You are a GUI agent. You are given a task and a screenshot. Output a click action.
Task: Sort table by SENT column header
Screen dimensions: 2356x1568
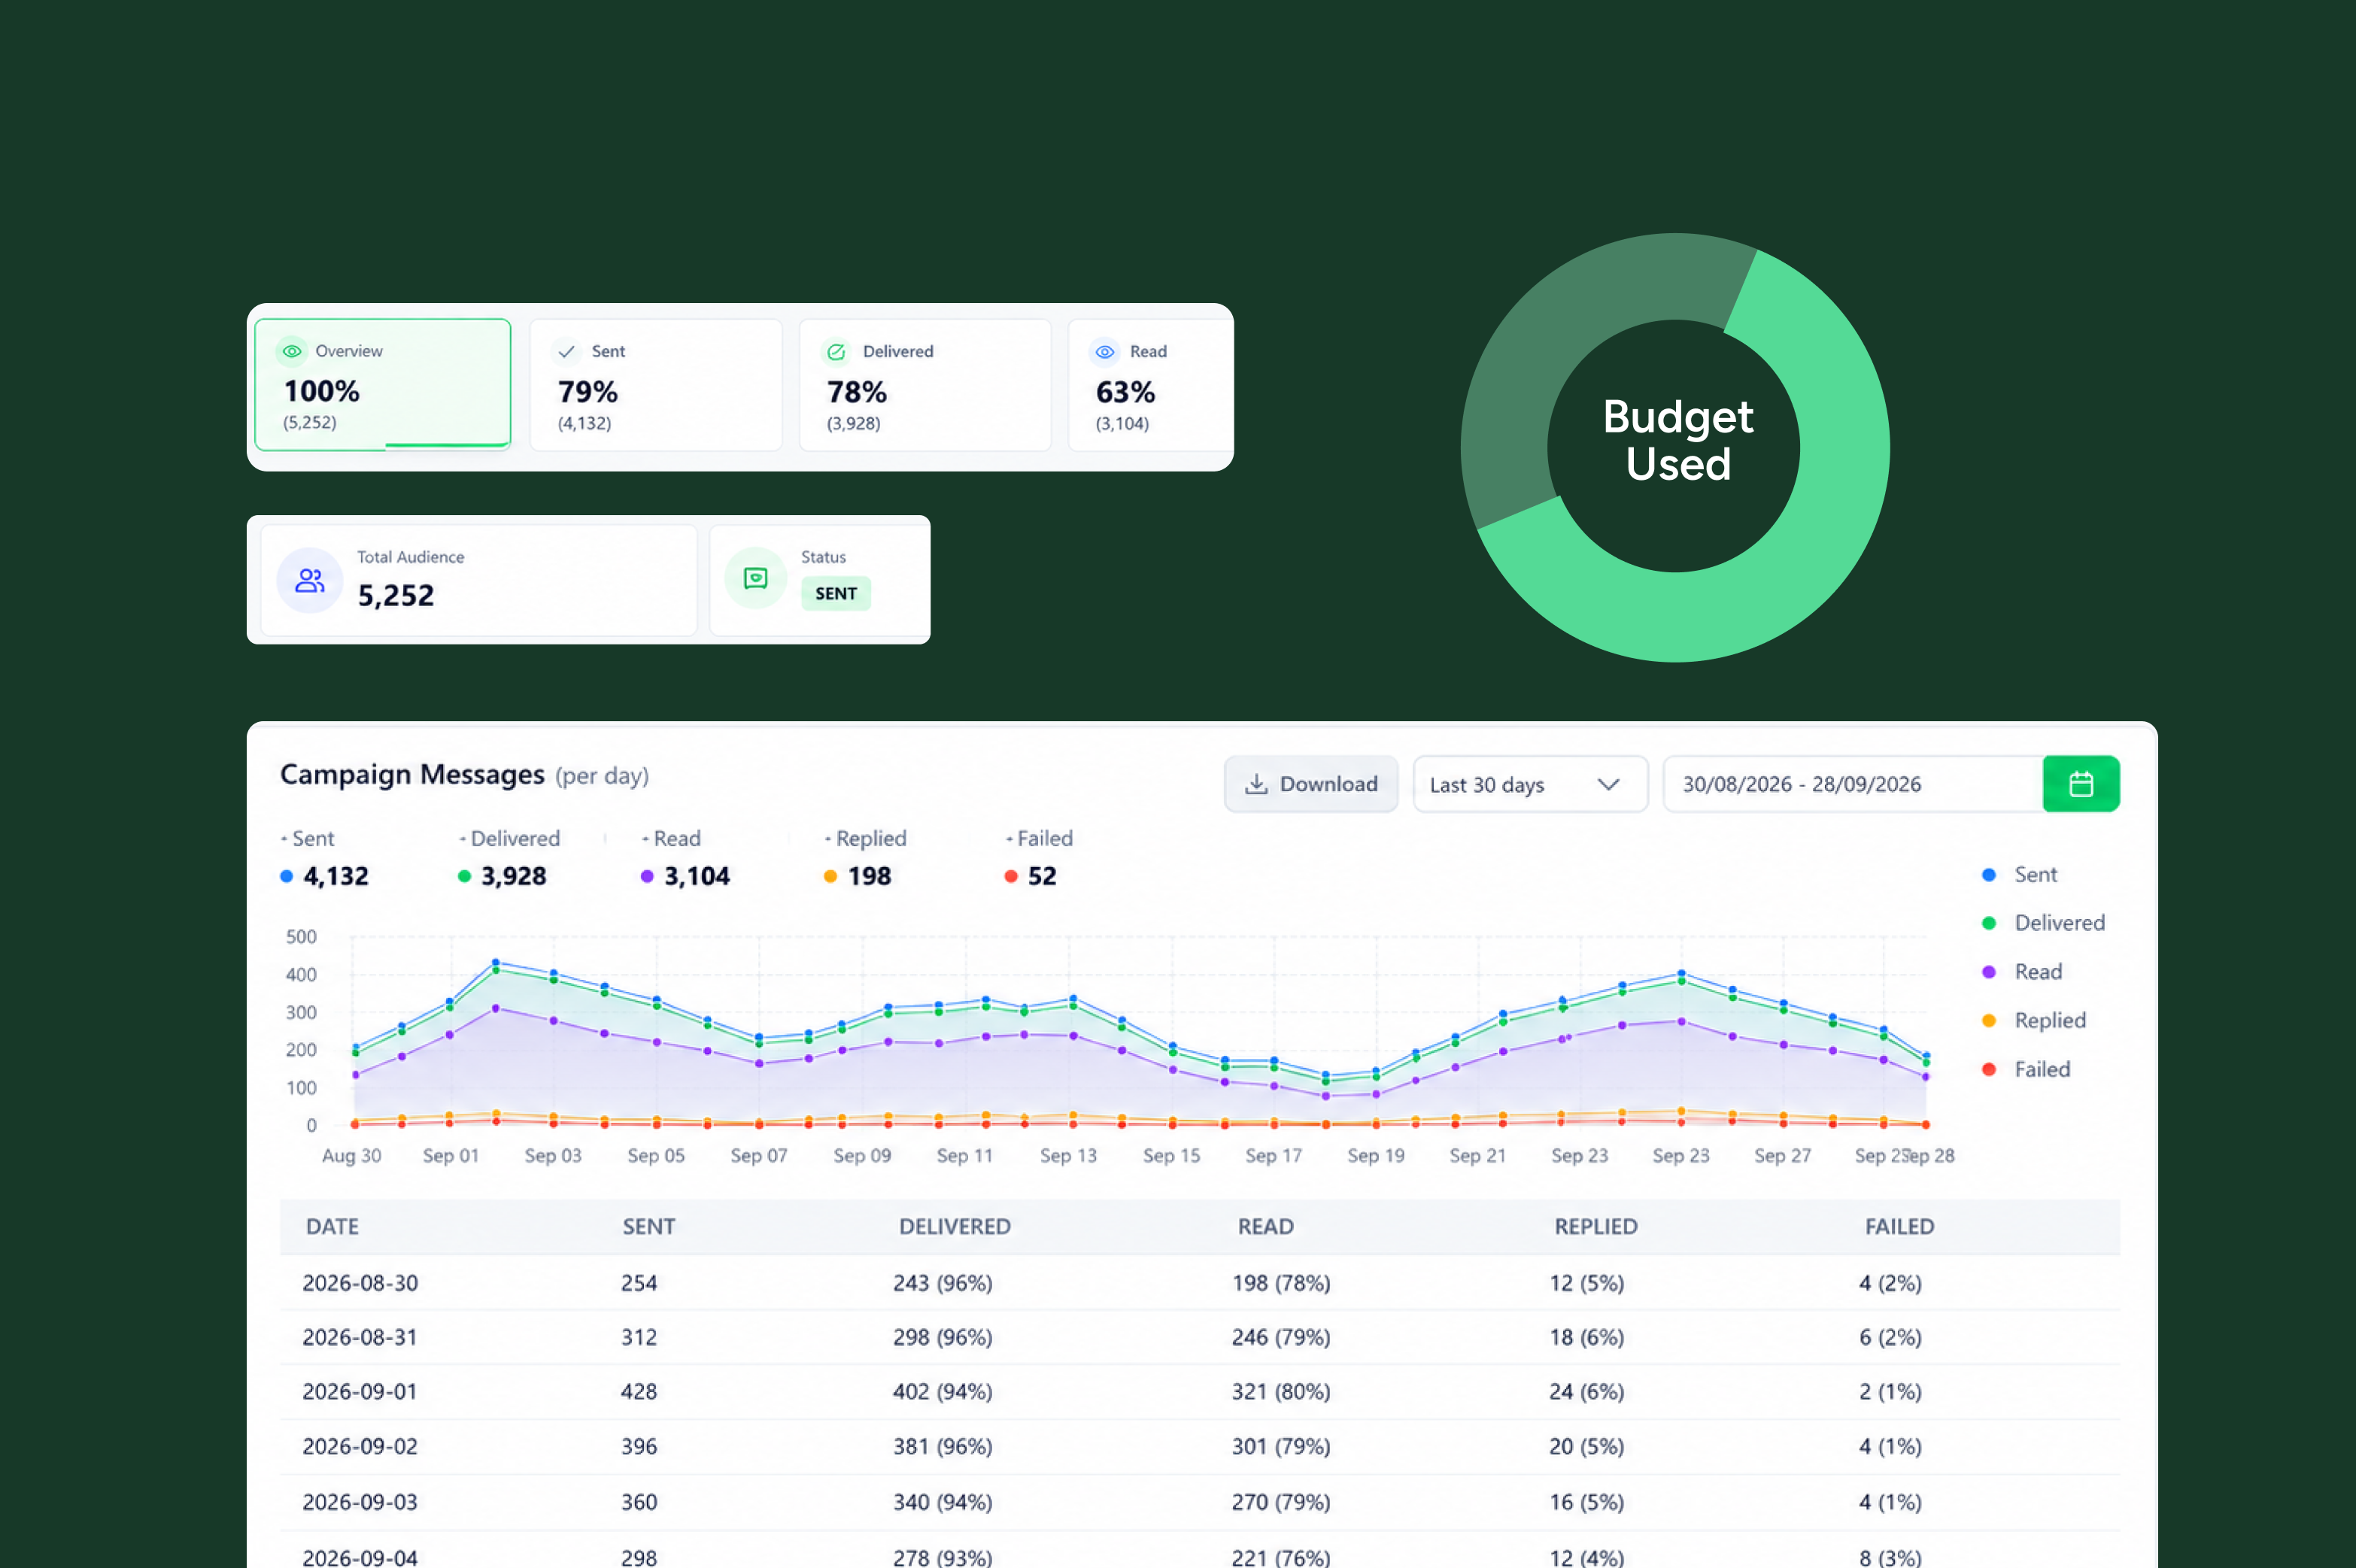[649, 1227]
